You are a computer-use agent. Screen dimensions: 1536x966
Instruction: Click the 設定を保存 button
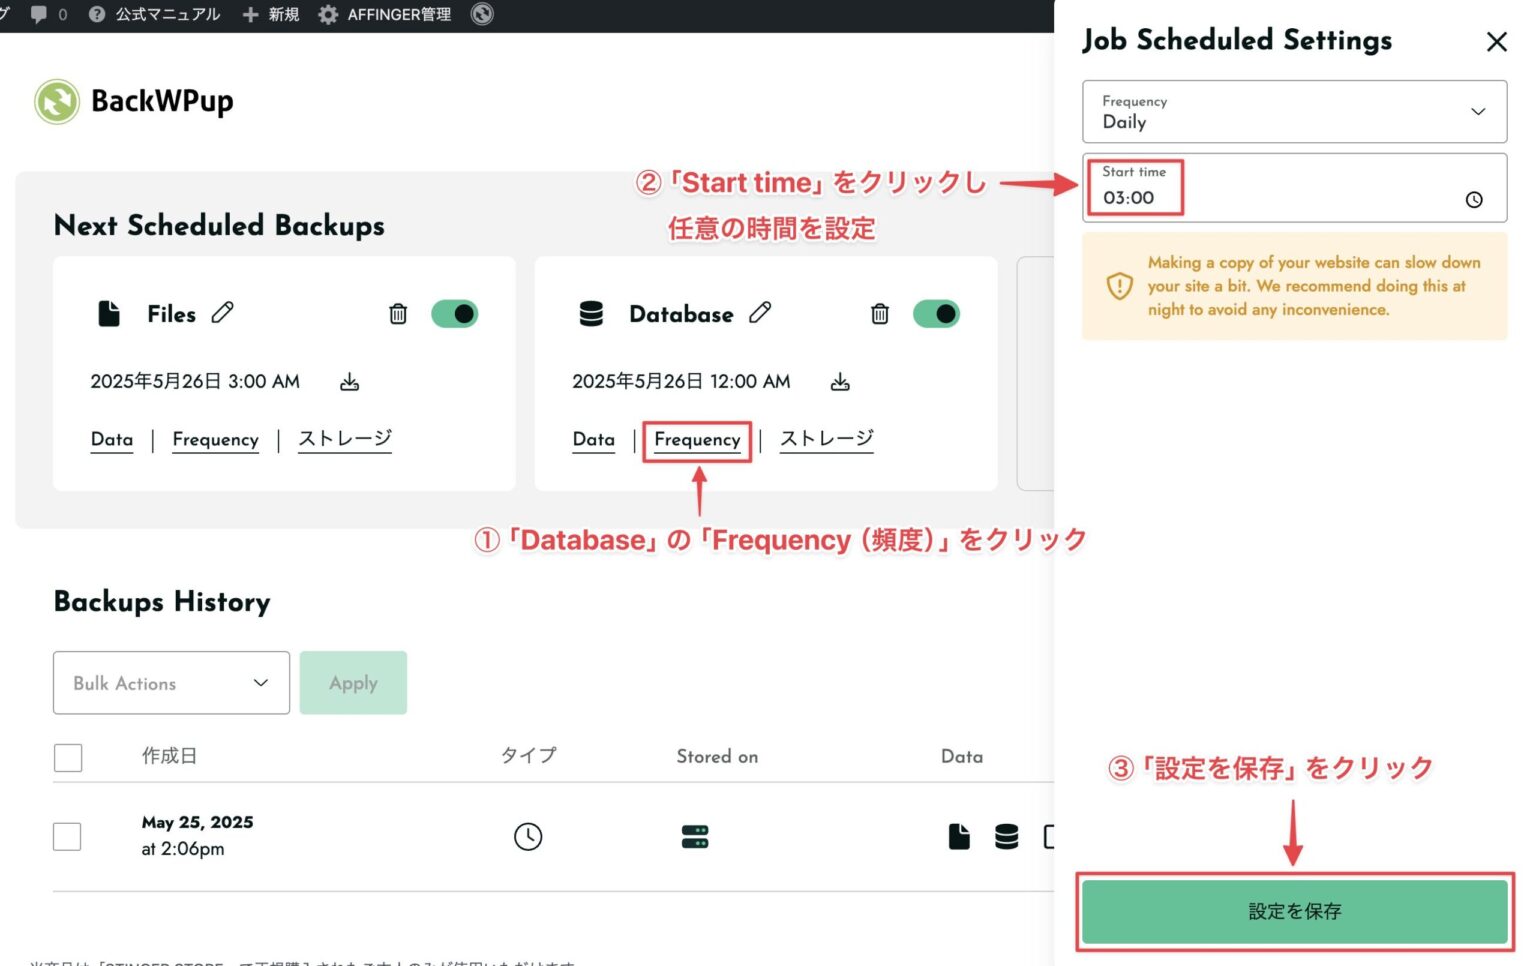pyautogui.click(x=1293, y=911)
